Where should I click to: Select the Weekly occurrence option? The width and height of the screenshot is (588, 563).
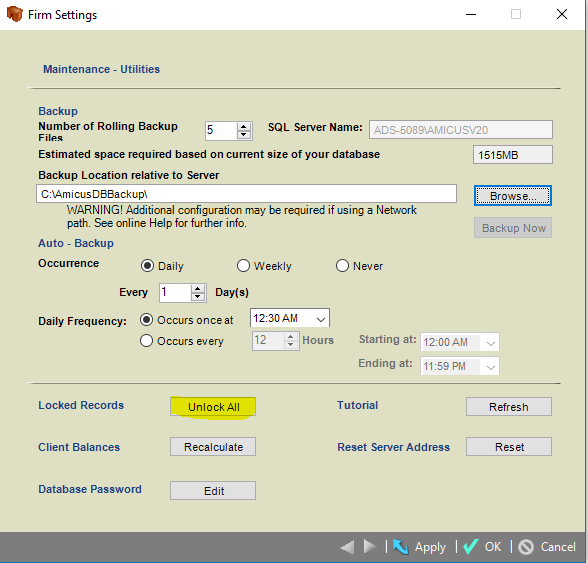pyautogui.click(x=243, y=266)
